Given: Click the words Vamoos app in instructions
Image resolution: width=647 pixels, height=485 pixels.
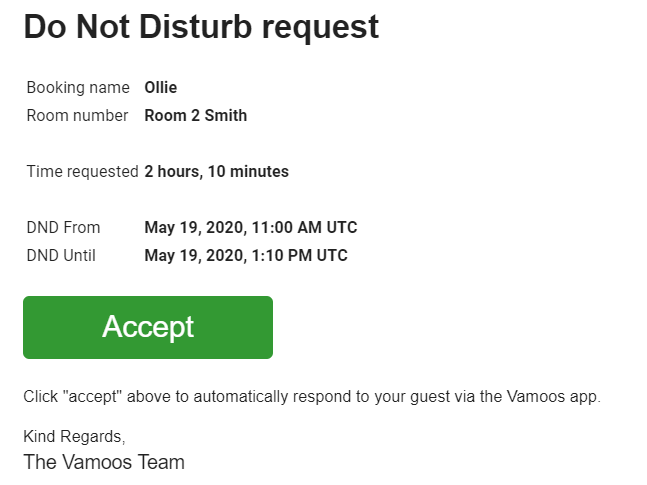Looking at the screenshot, I should pyautogui.click(x=552, y=397).
